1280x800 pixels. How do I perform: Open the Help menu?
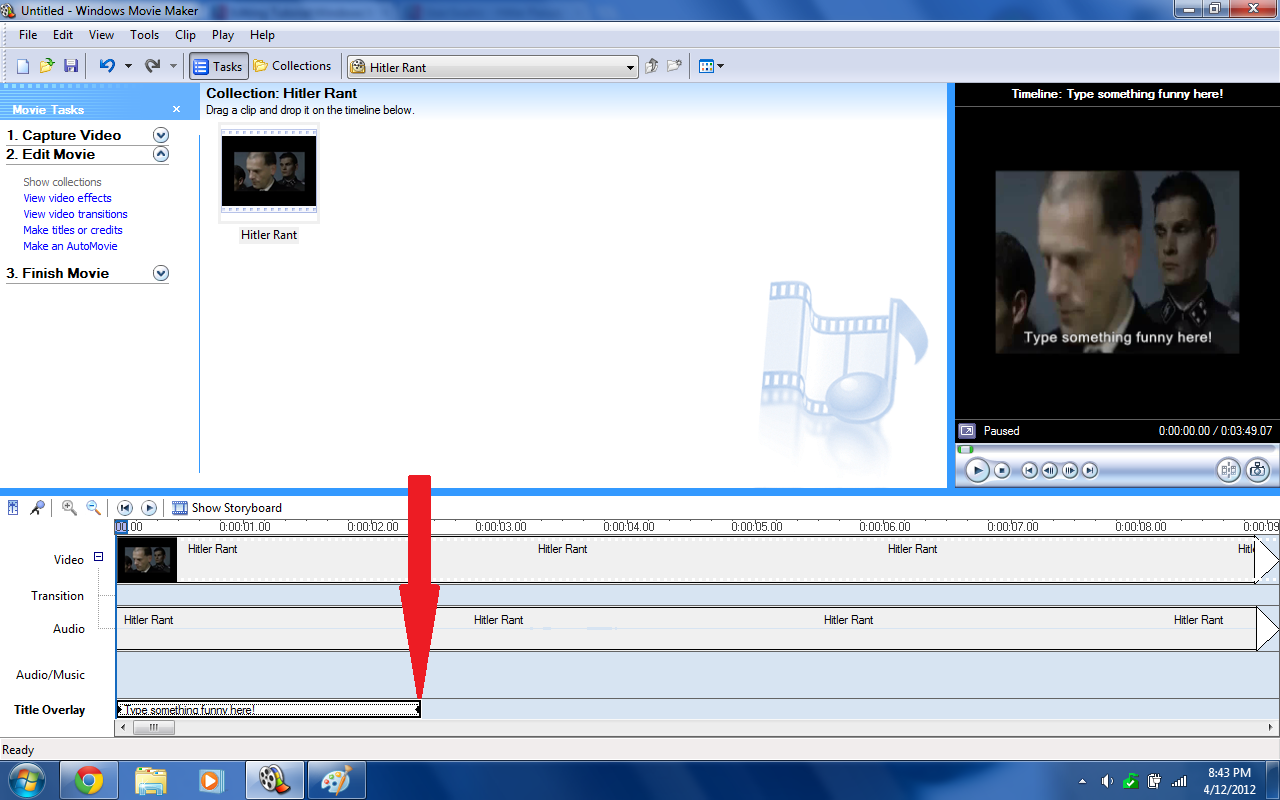point(262,35)
